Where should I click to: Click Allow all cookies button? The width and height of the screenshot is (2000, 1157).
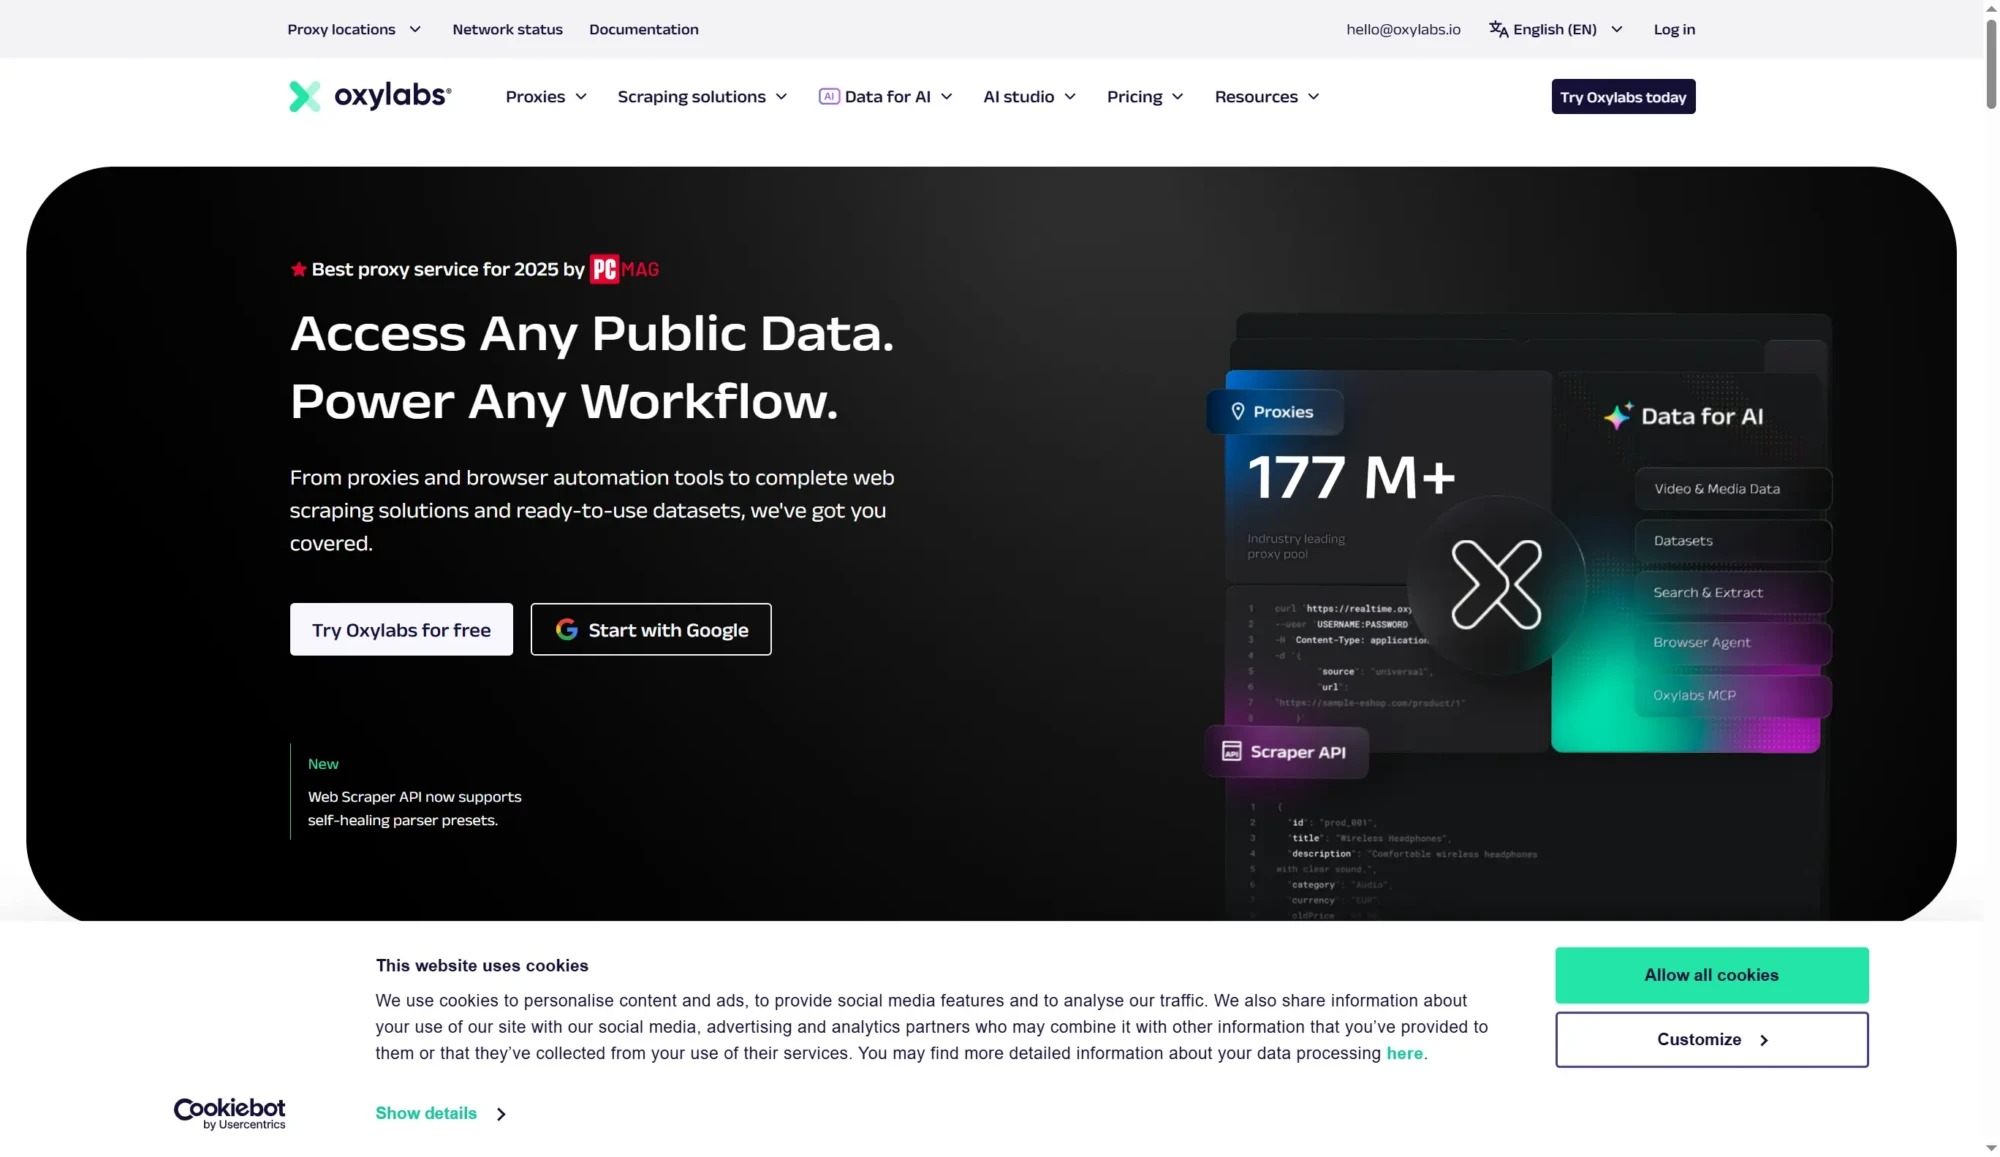tap(1711, 975)
